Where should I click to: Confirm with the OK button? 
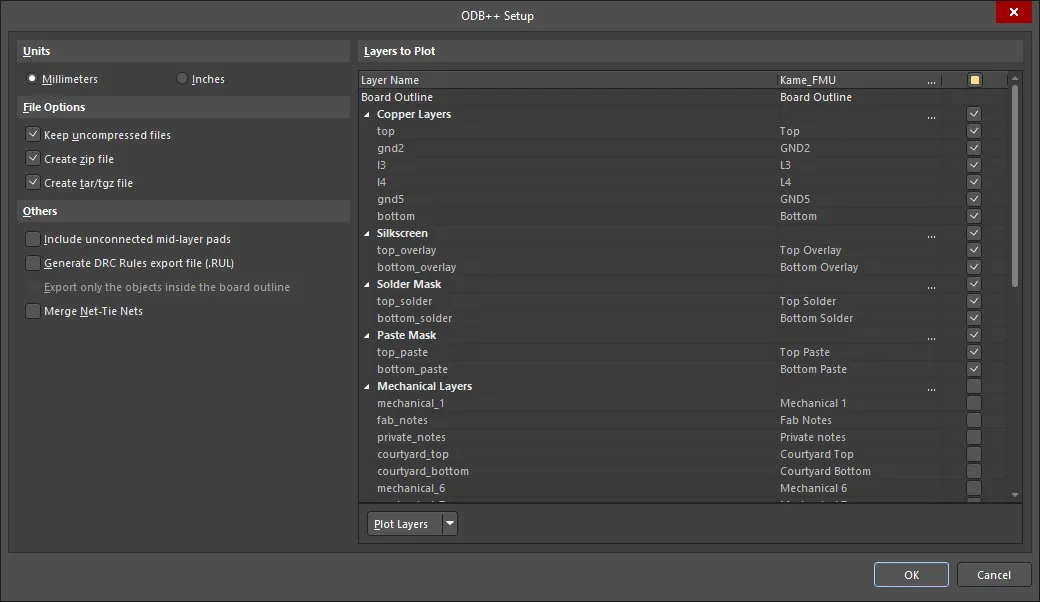(911, 575)
